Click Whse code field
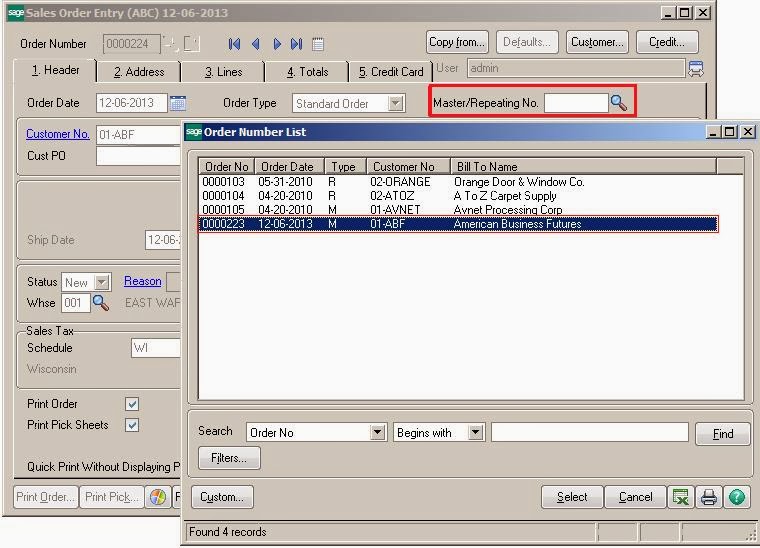The width and height of the screenshot is (760, 548). (x=76, y=303)
